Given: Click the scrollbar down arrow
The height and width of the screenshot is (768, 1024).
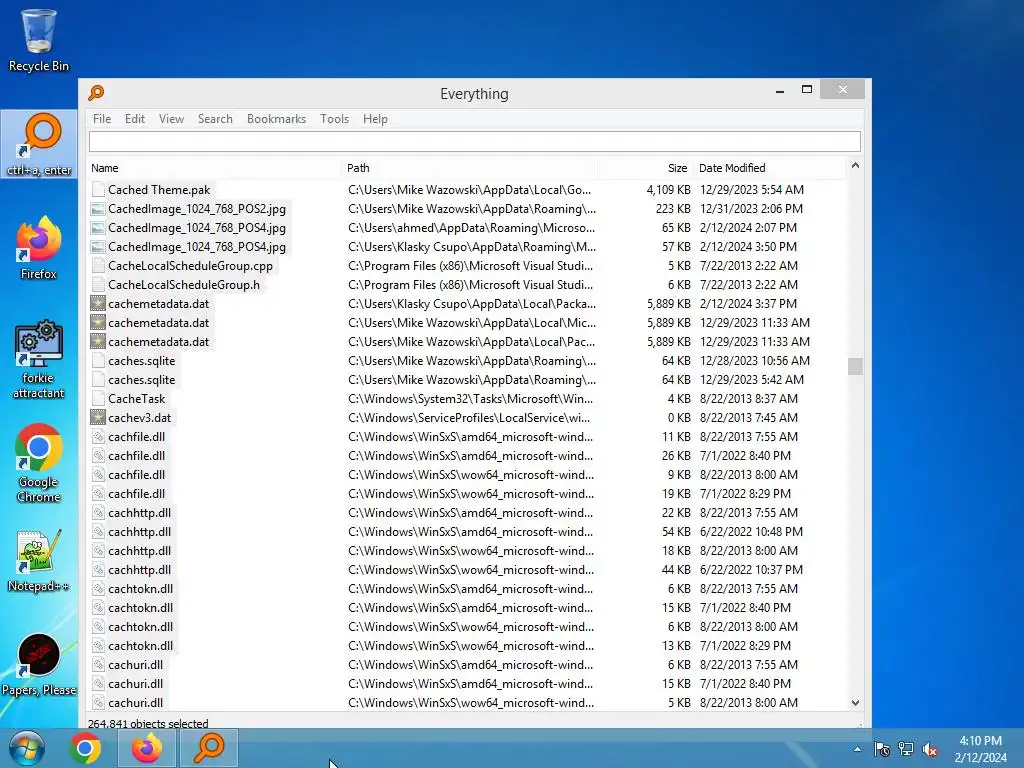Looking at the screenshot, I should pyautogui.click(x=855, y=703).
